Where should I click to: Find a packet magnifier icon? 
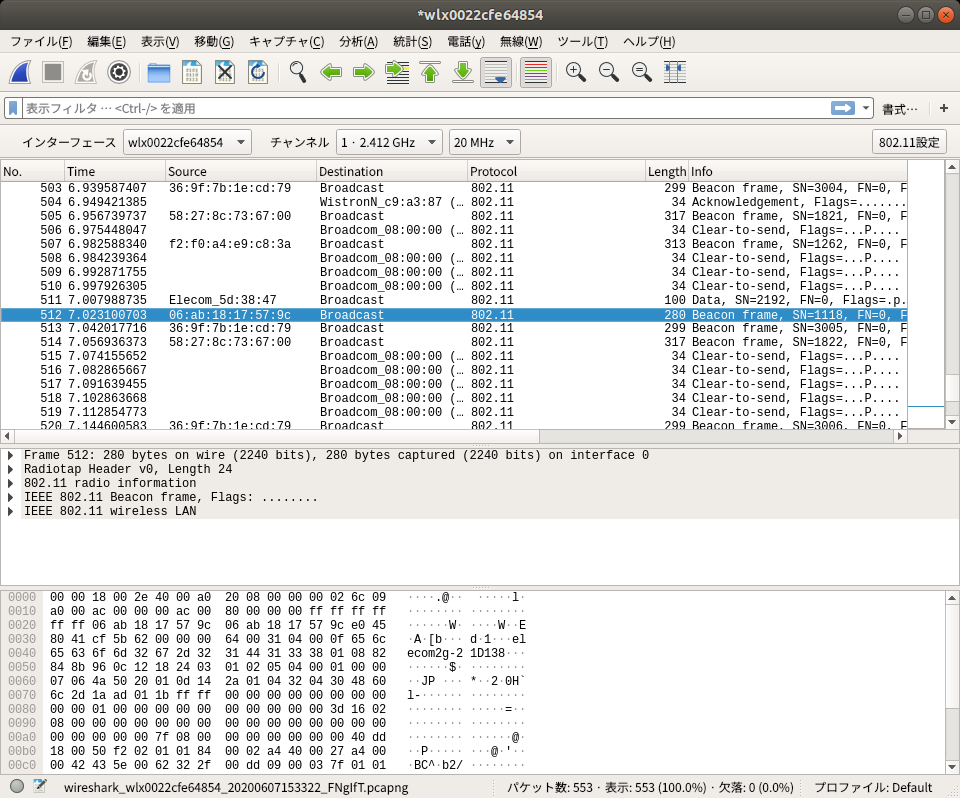[x=298, y=72]
